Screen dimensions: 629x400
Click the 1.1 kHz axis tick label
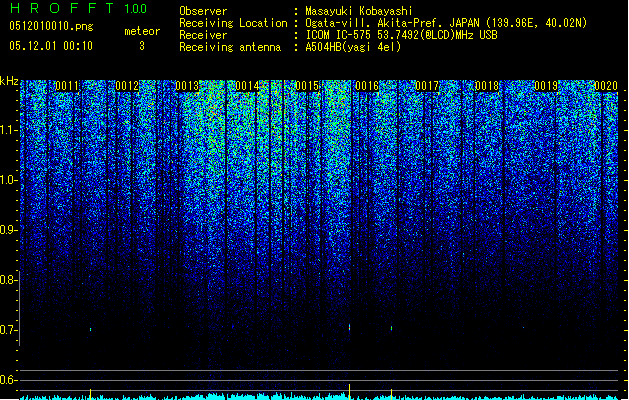pos(9,130)
